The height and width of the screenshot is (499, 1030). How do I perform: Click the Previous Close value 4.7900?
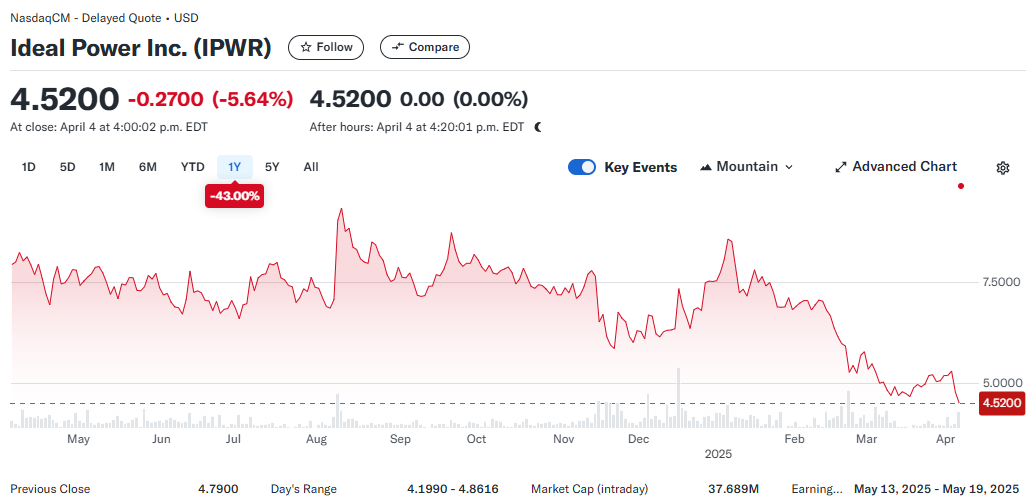tap(218, 489)
